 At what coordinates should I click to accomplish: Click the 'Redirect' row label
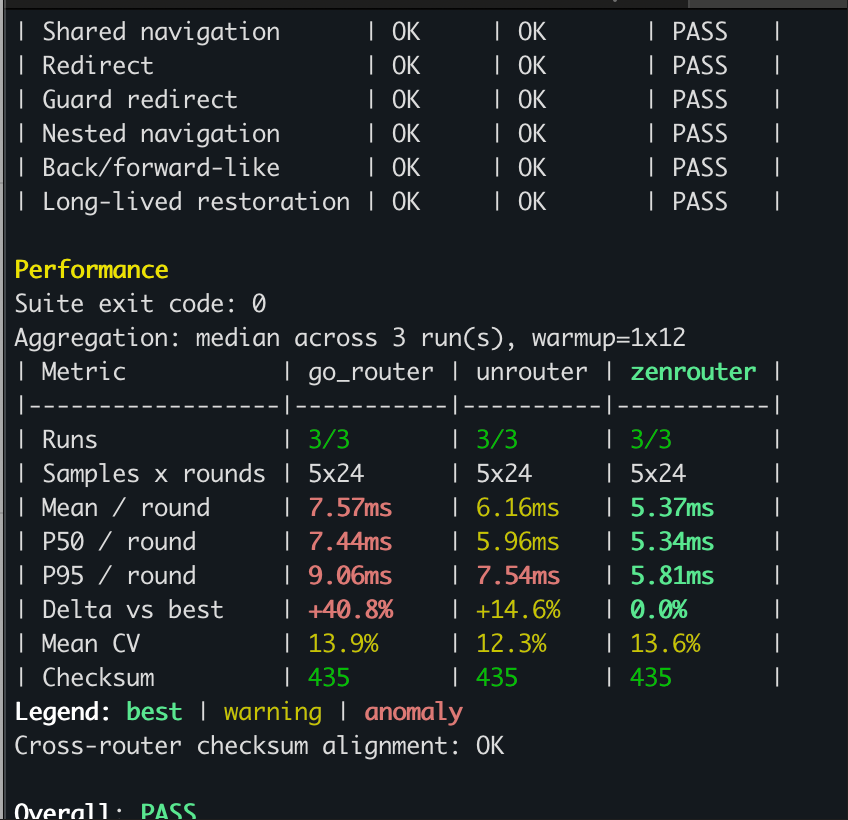tap(98, 65)
